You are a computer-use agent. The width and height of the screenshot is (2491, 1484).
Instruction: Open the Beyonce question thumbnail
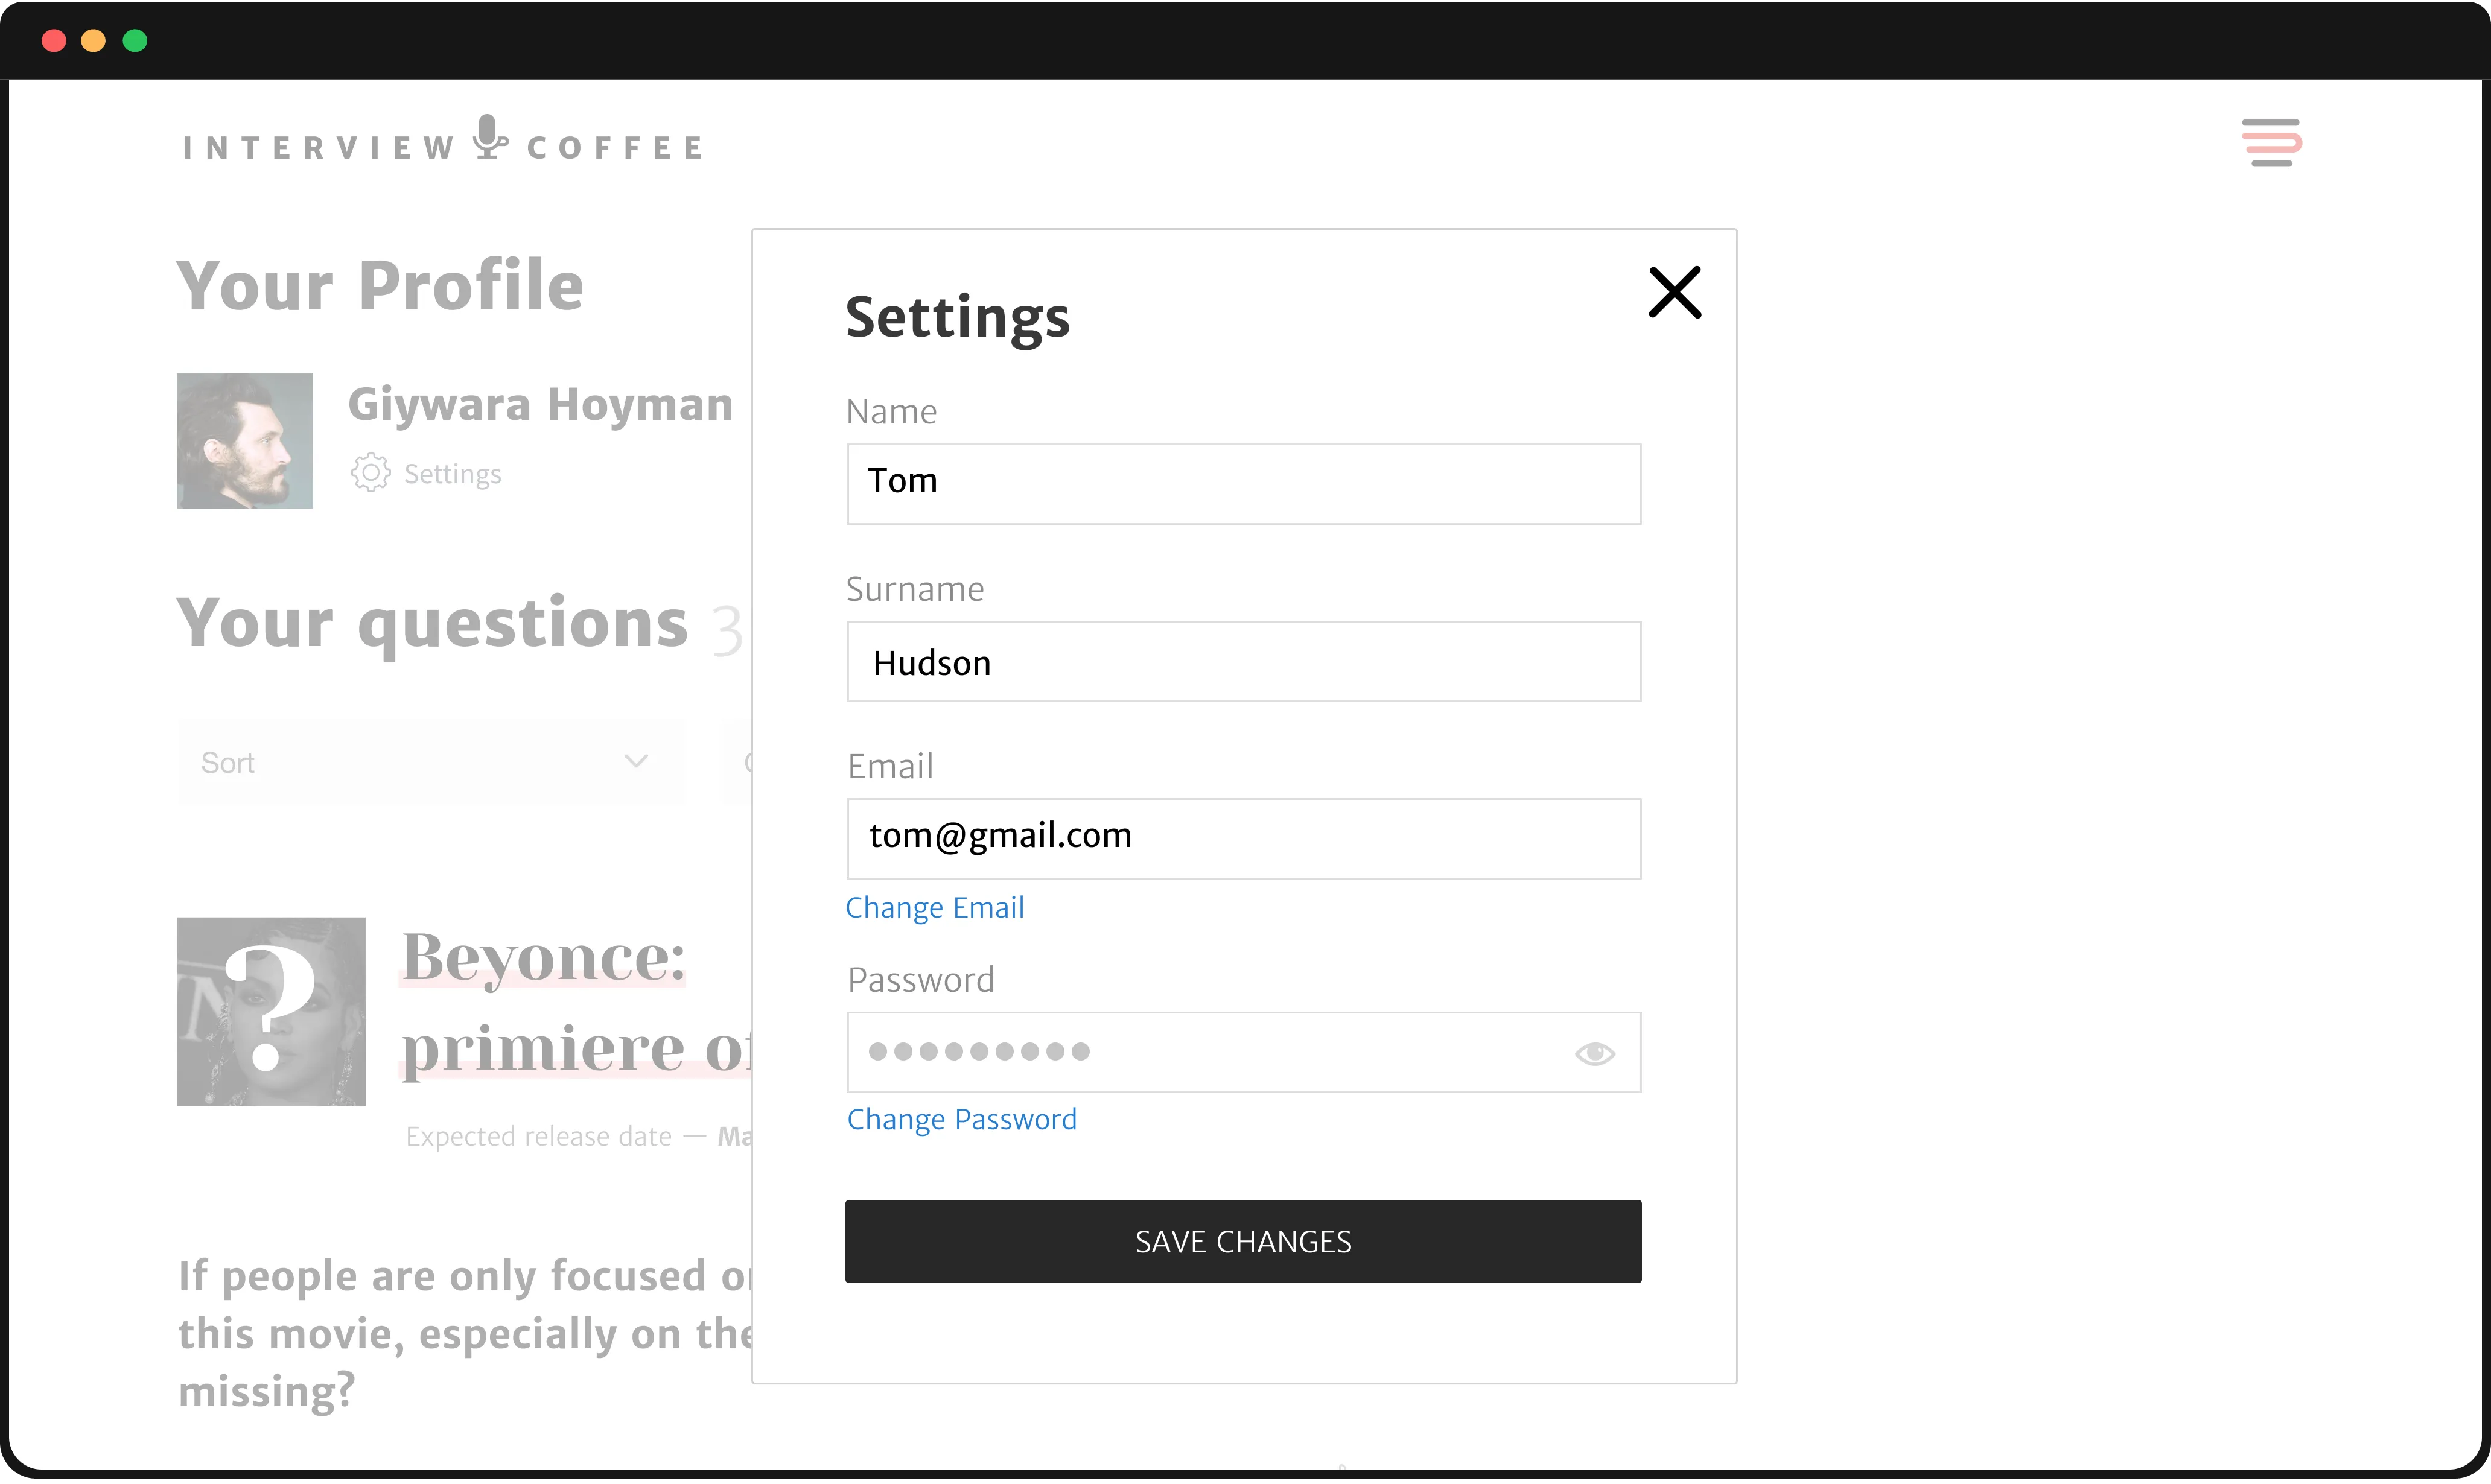(271, 1011)
